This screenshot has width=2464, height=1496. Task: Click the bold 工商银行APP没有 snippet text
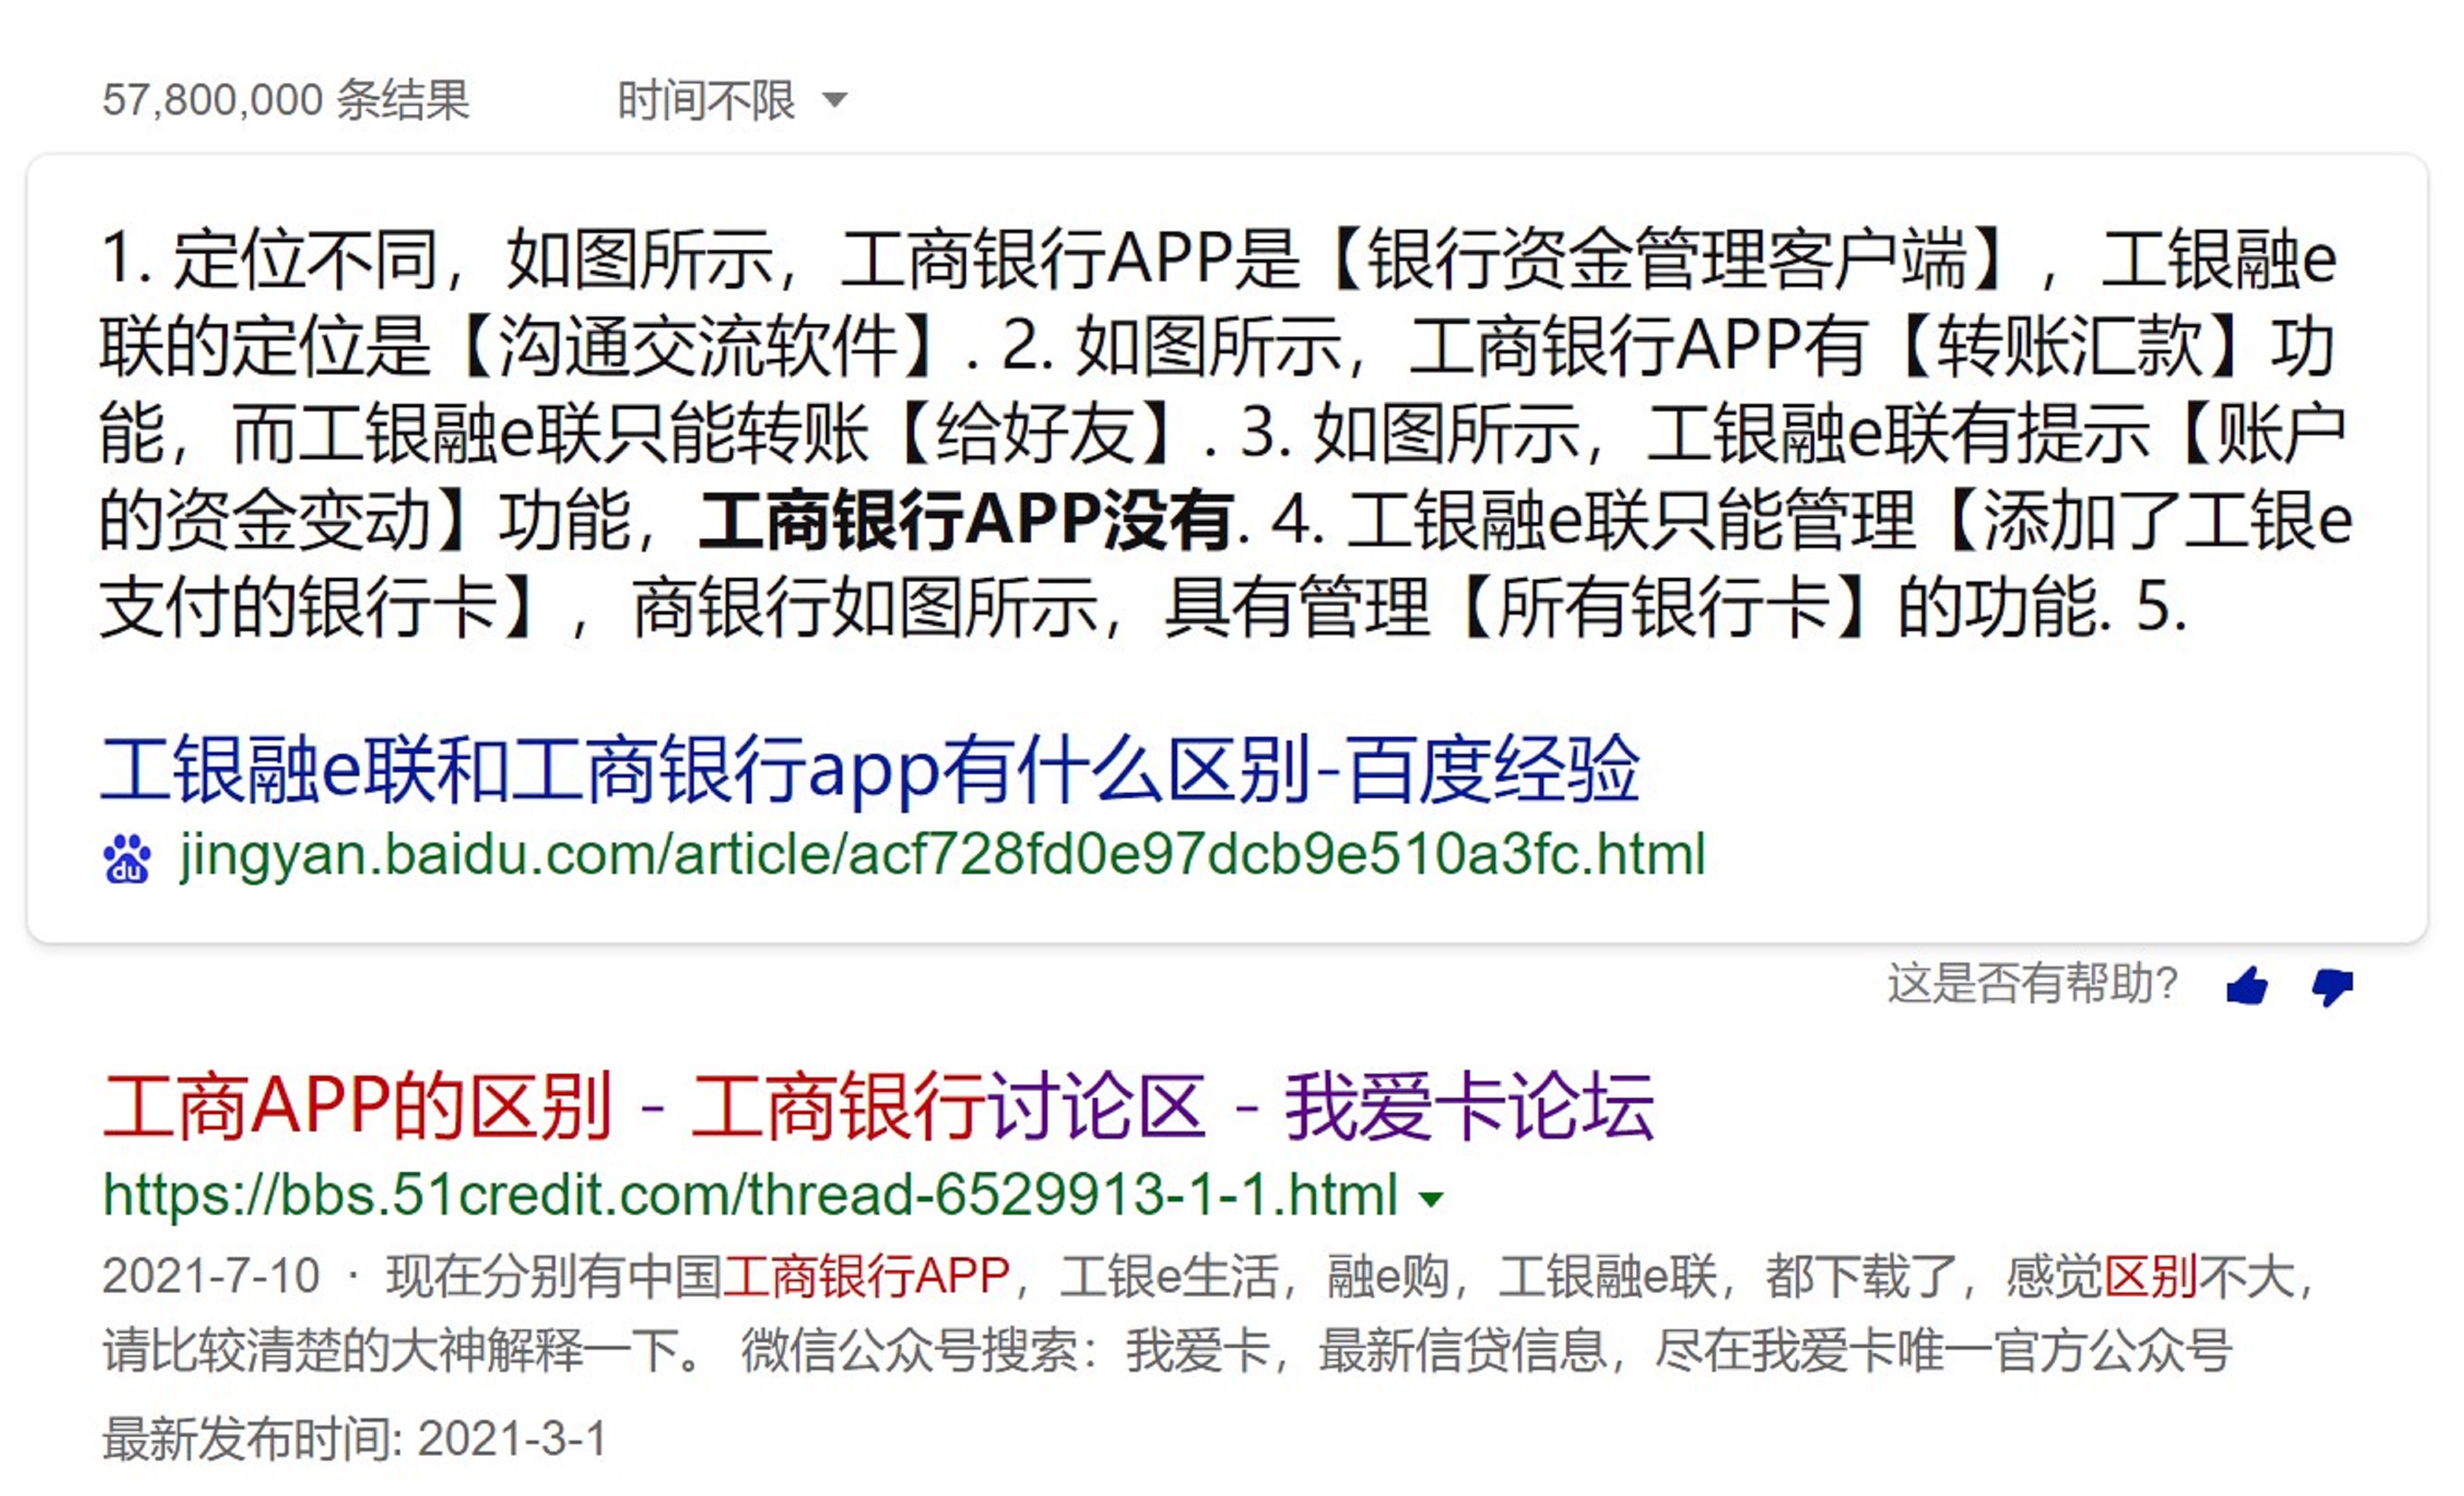coord(965,520)
